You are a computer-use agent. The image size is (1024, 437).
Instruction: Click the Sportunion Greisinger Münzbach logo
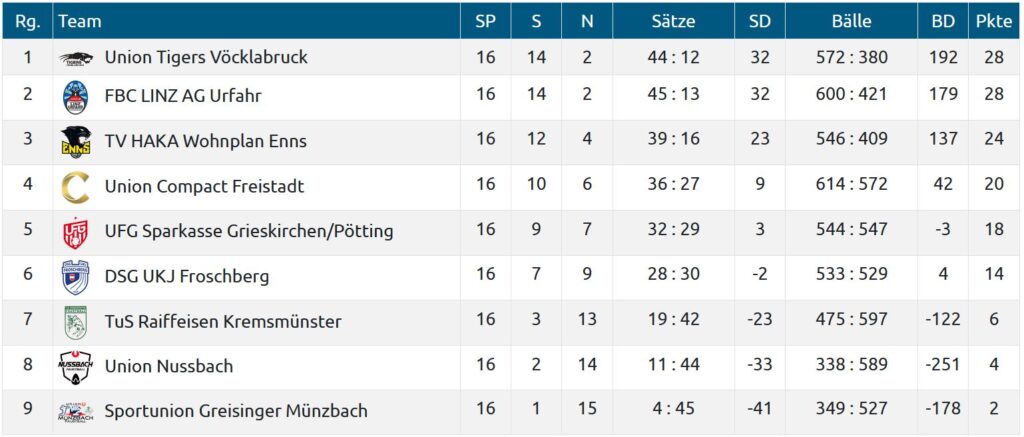(x=76, y=411)
